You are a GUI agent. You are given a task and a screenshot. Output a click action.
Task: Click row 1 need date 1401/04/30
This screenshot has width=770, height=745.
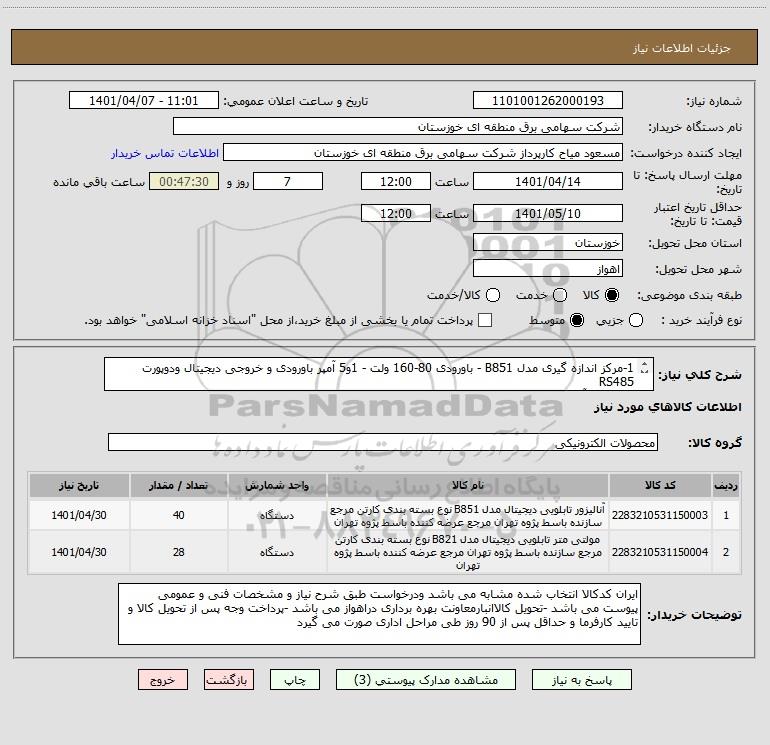tap(79, 515)
